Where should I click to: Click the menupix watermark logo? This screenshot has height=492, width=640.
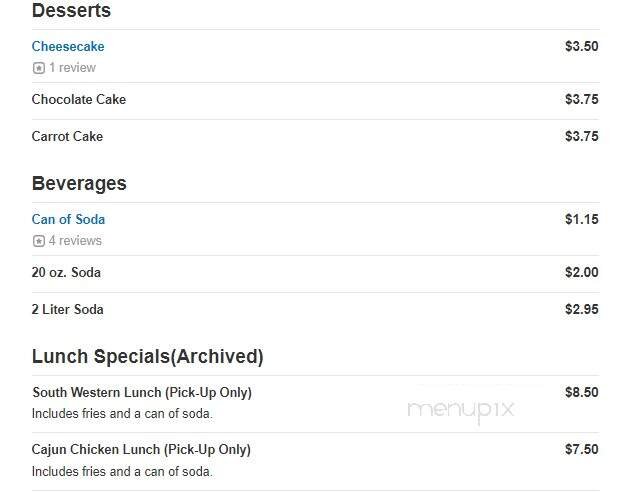(x=461, y=409)
